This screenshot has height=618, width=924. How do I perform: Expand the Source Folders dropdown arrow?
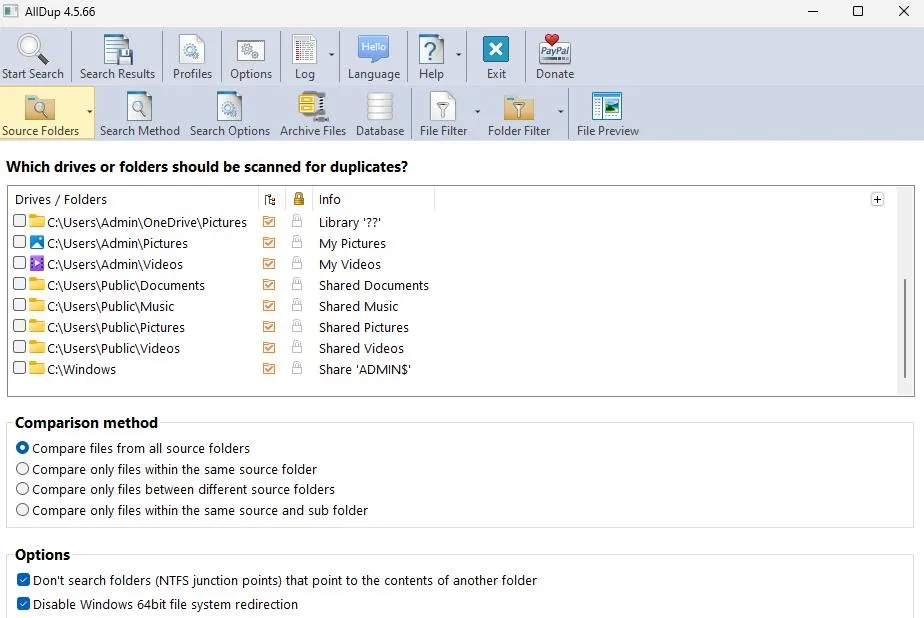tap(90, 111)
